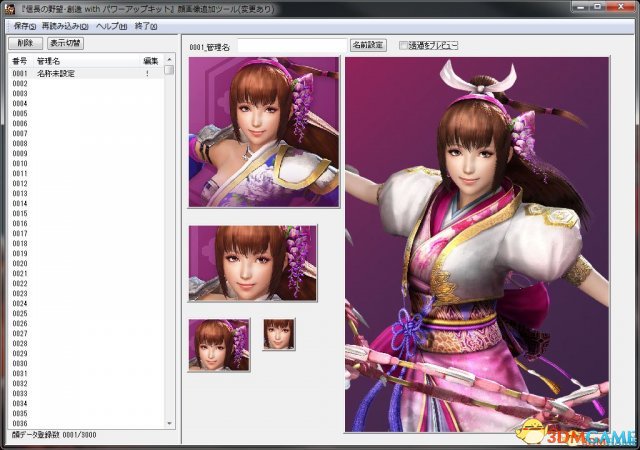The height and width of the screenshot is (450, 640).
Task: Open the 再読み込み menu
Action: [x=65, y=27]
